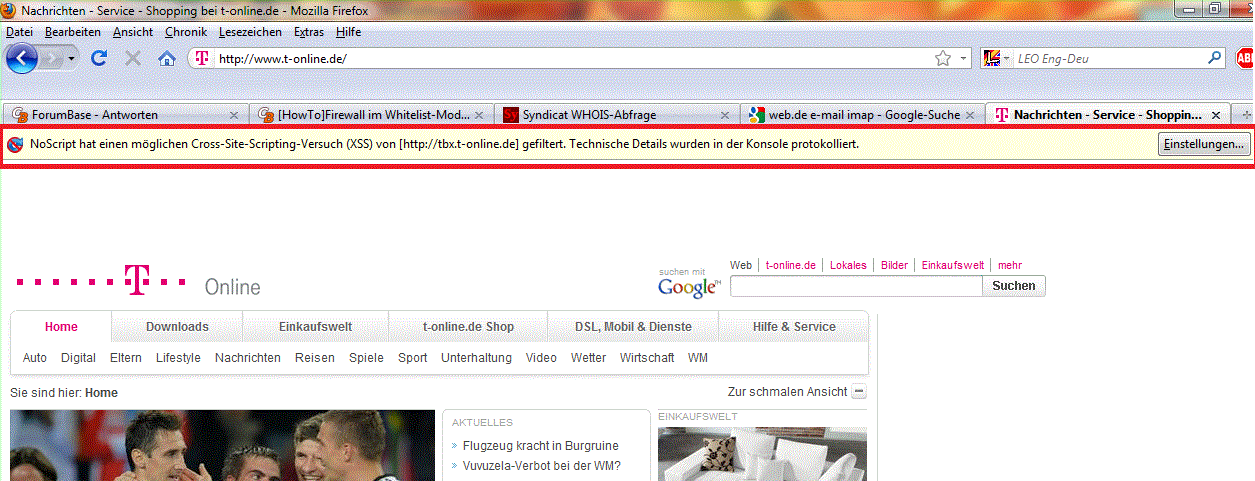Open the Auto subnavigation link
This screenshot has width=1255, height=481.
pyautogui.click(x=35, y=357)
